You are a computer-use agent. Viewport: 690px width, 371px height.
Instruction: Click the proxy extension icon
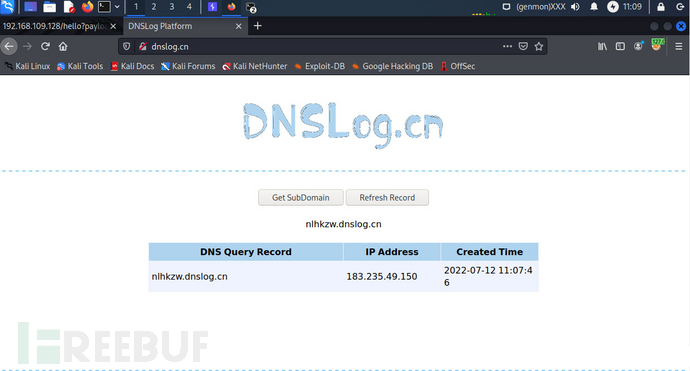pos(657,45)
